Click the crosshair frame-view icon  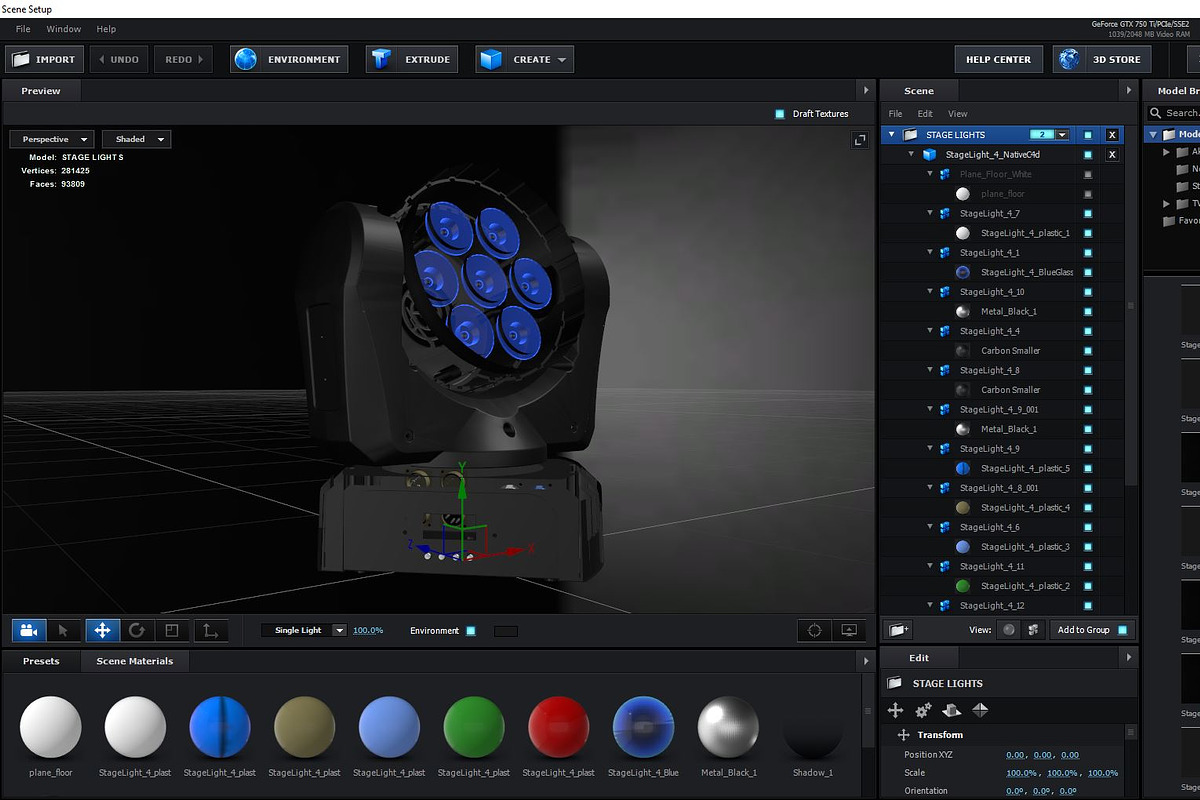[814, 630]
